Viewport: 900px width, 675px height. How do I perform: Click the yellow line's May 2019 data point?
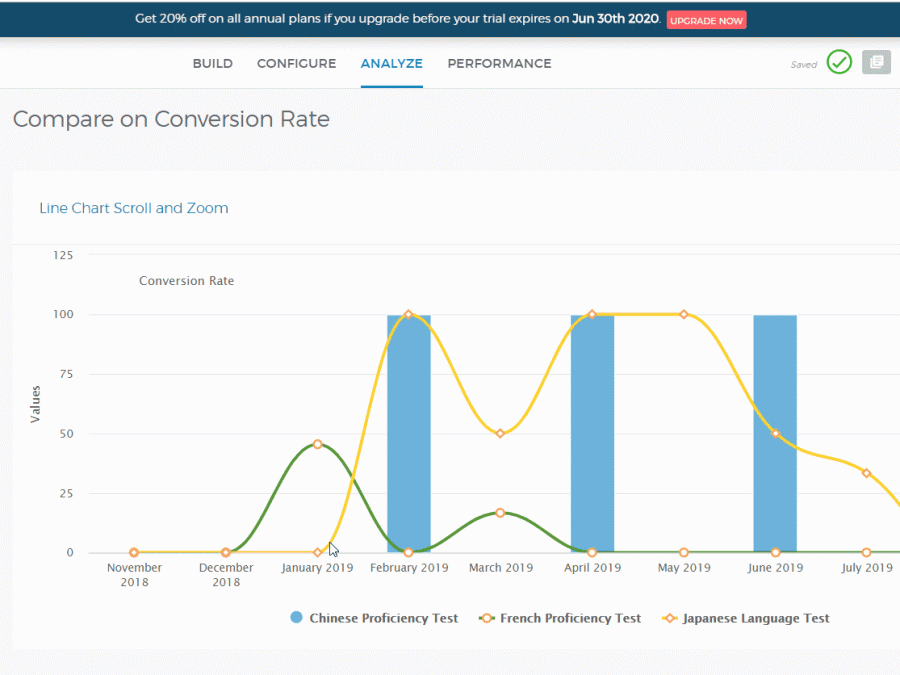684,314
